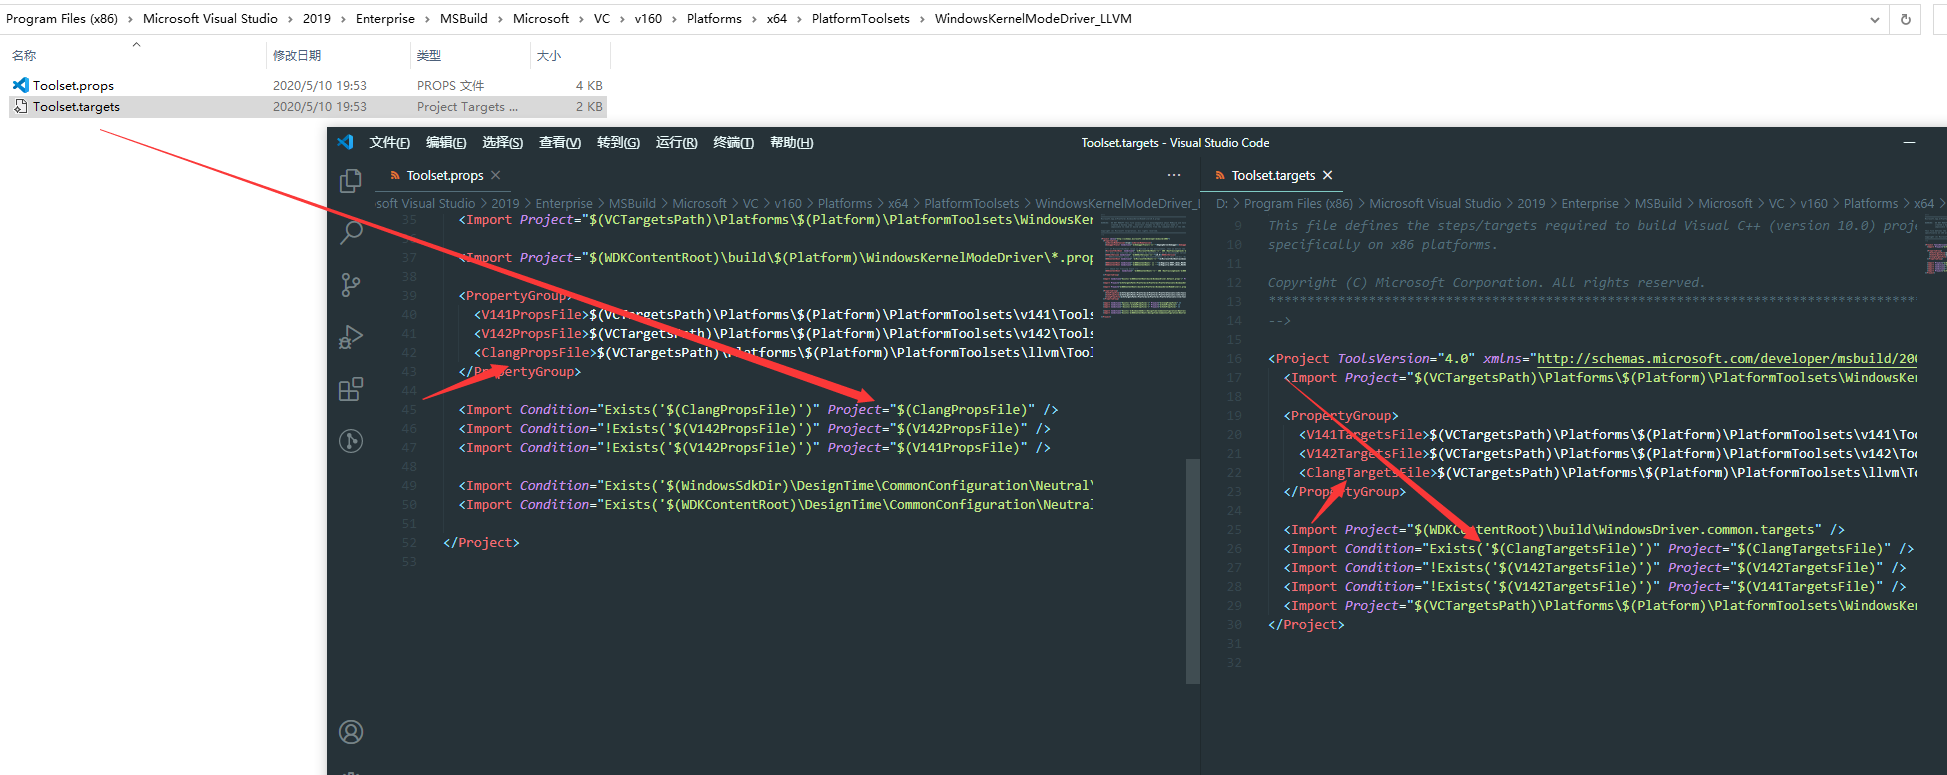Open the 查看(V) menu in VS Code

[560, 143]
